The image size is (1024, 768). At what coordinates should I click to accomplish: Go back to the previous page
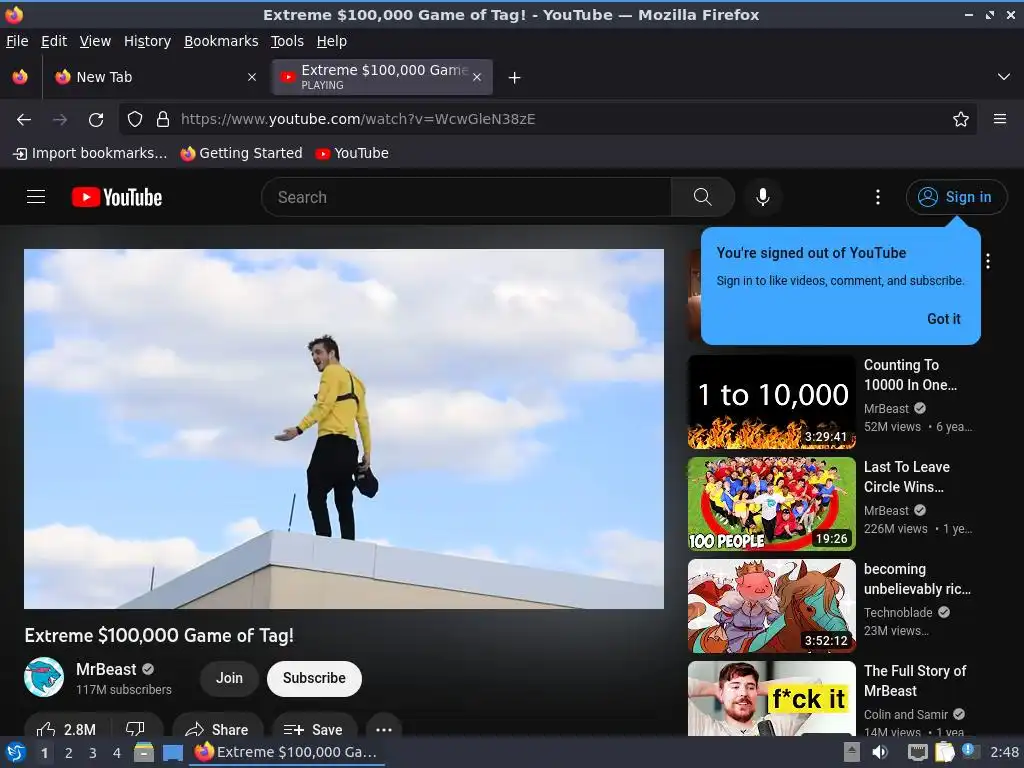coord(24,119)
